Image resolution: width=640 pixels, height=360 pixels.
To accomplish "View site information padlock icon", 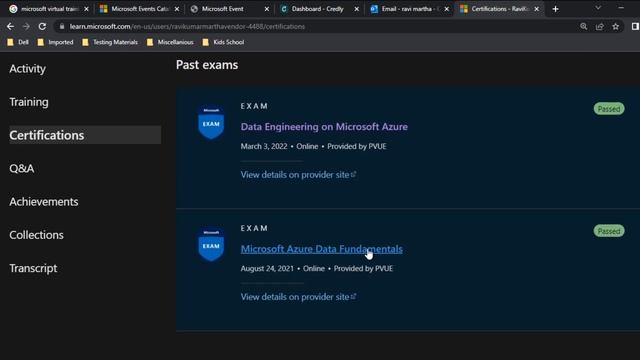I will coord(62,27).
